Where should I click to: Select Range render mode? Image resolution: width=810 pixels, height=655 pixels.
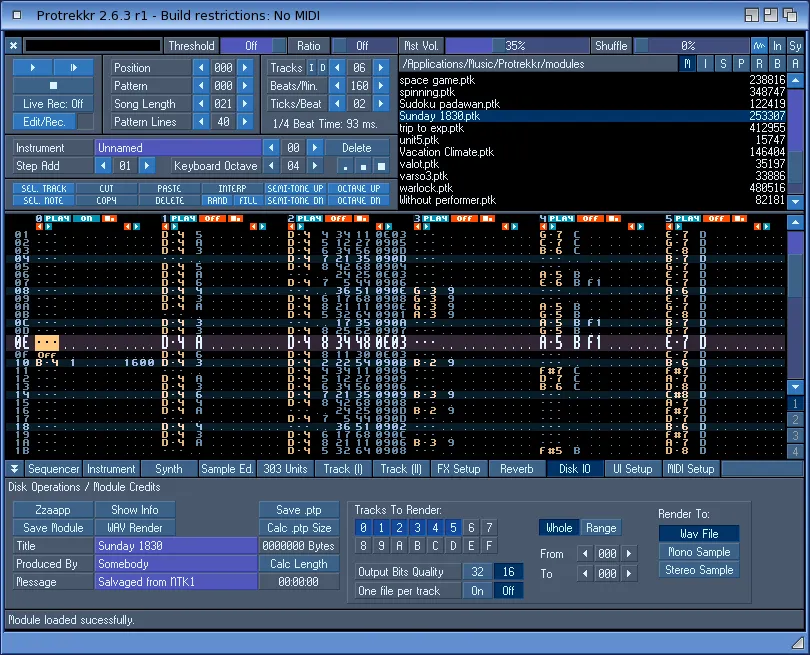(x=600, y=527)
